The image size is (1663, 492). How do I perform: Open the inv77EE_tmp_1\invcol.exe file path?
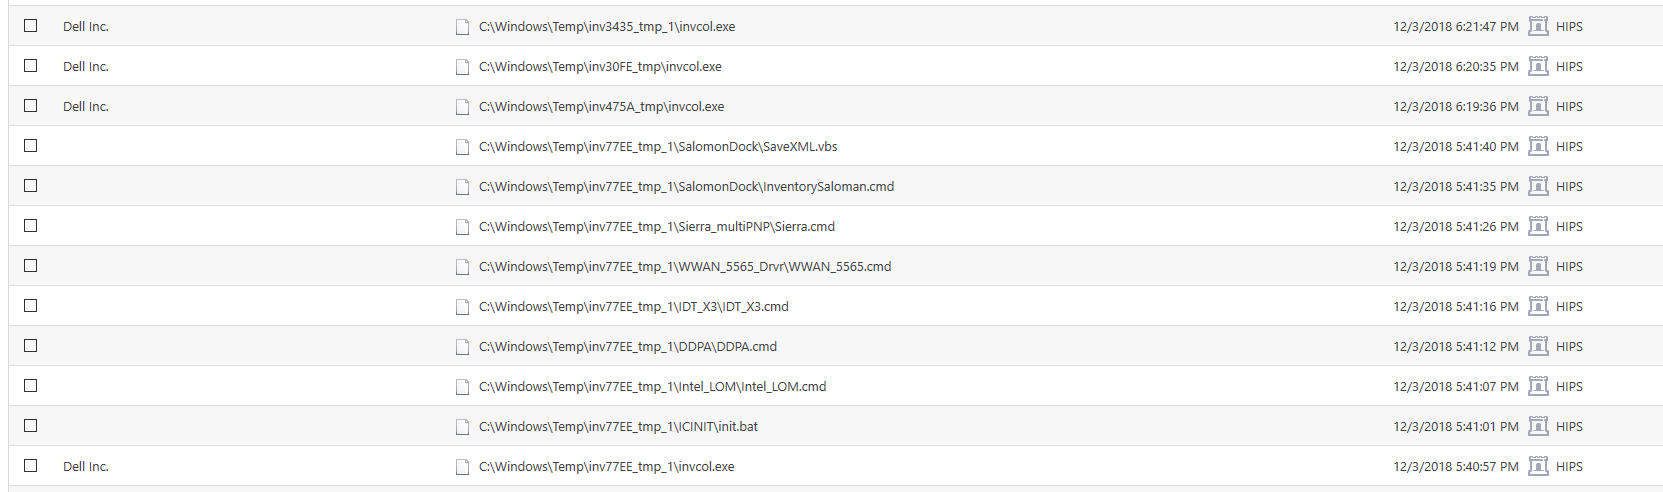click(x=606, y=467)
